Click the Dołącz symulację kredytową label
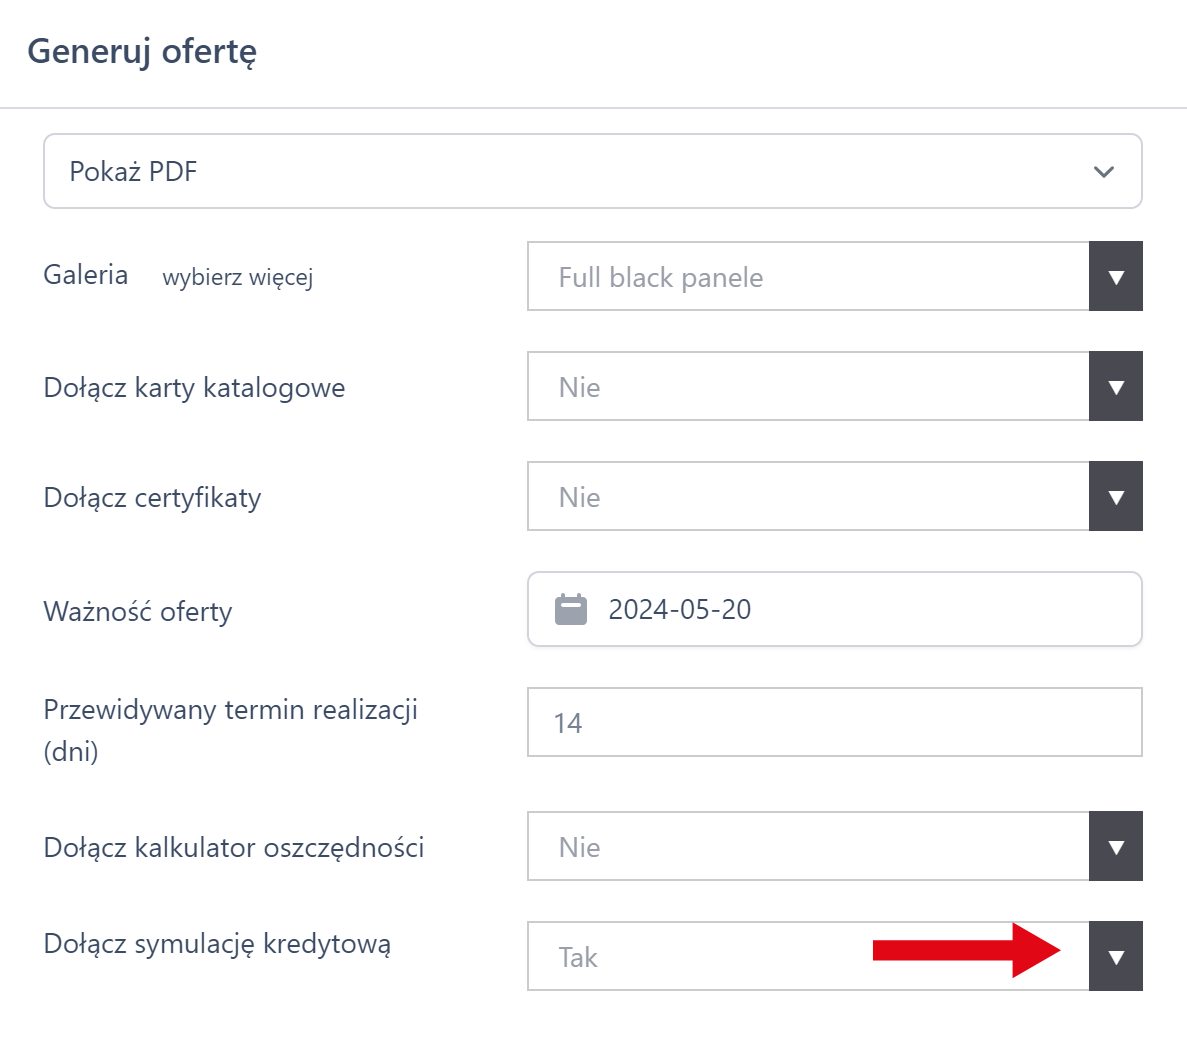Screen dimensions: 1187x1043 pyautogui.click(x=217, y=944)
